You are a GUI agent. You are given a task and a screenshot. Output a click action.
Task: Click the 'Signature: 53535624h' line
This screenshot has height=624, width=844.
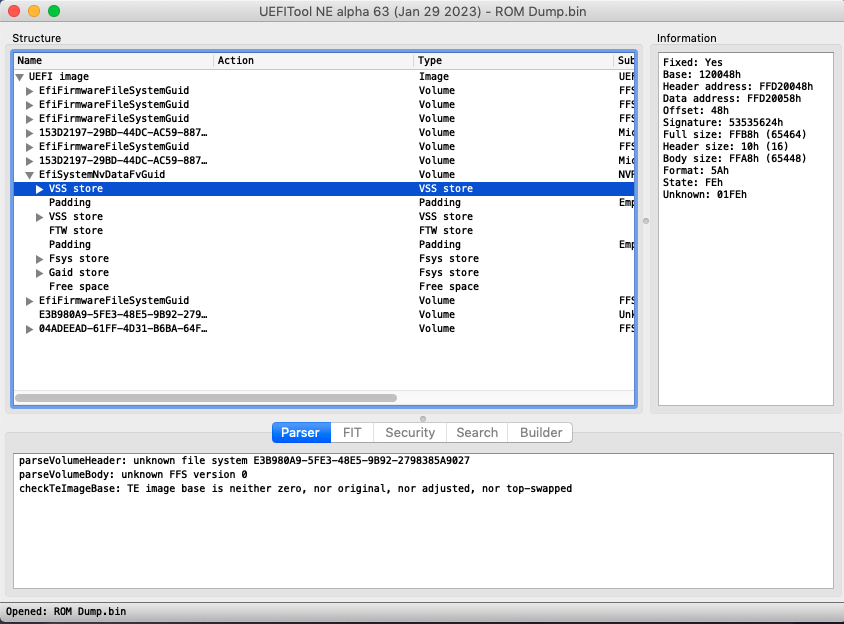click(723, 122)
